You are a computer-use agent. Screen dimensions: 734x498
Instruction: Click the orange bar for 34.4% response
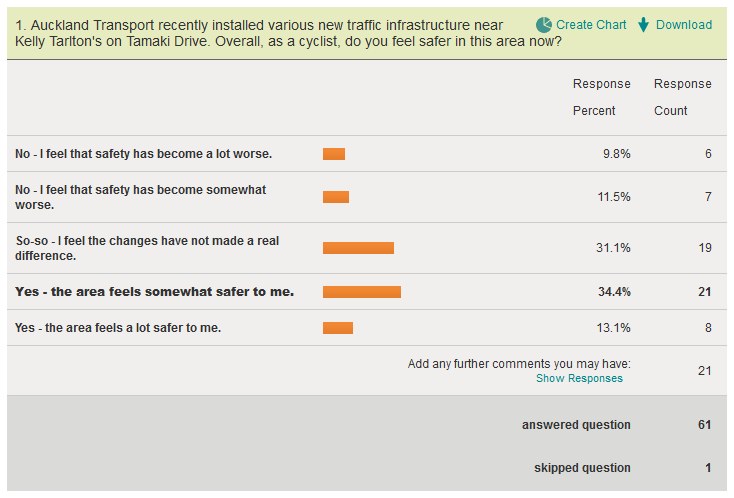[x=362, y=292]
